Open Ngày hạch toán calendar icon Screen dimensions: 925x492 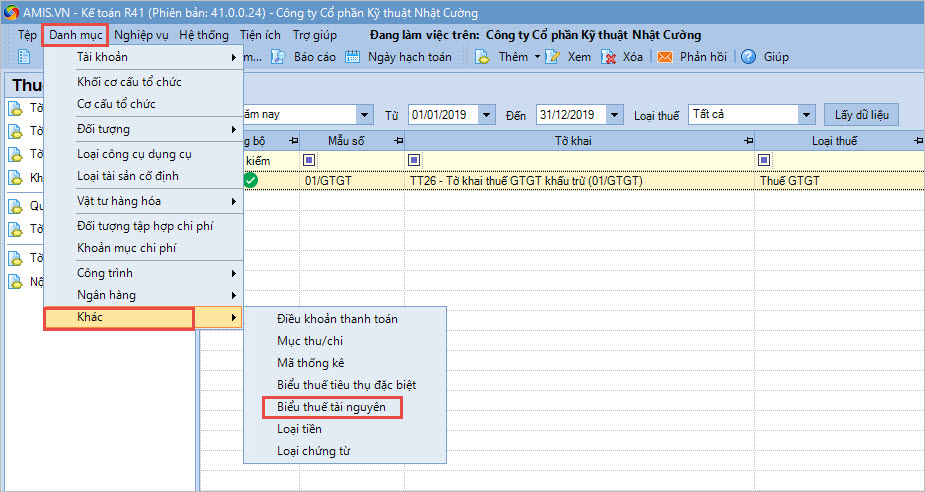pyautogui.click(x=353, y=57)
